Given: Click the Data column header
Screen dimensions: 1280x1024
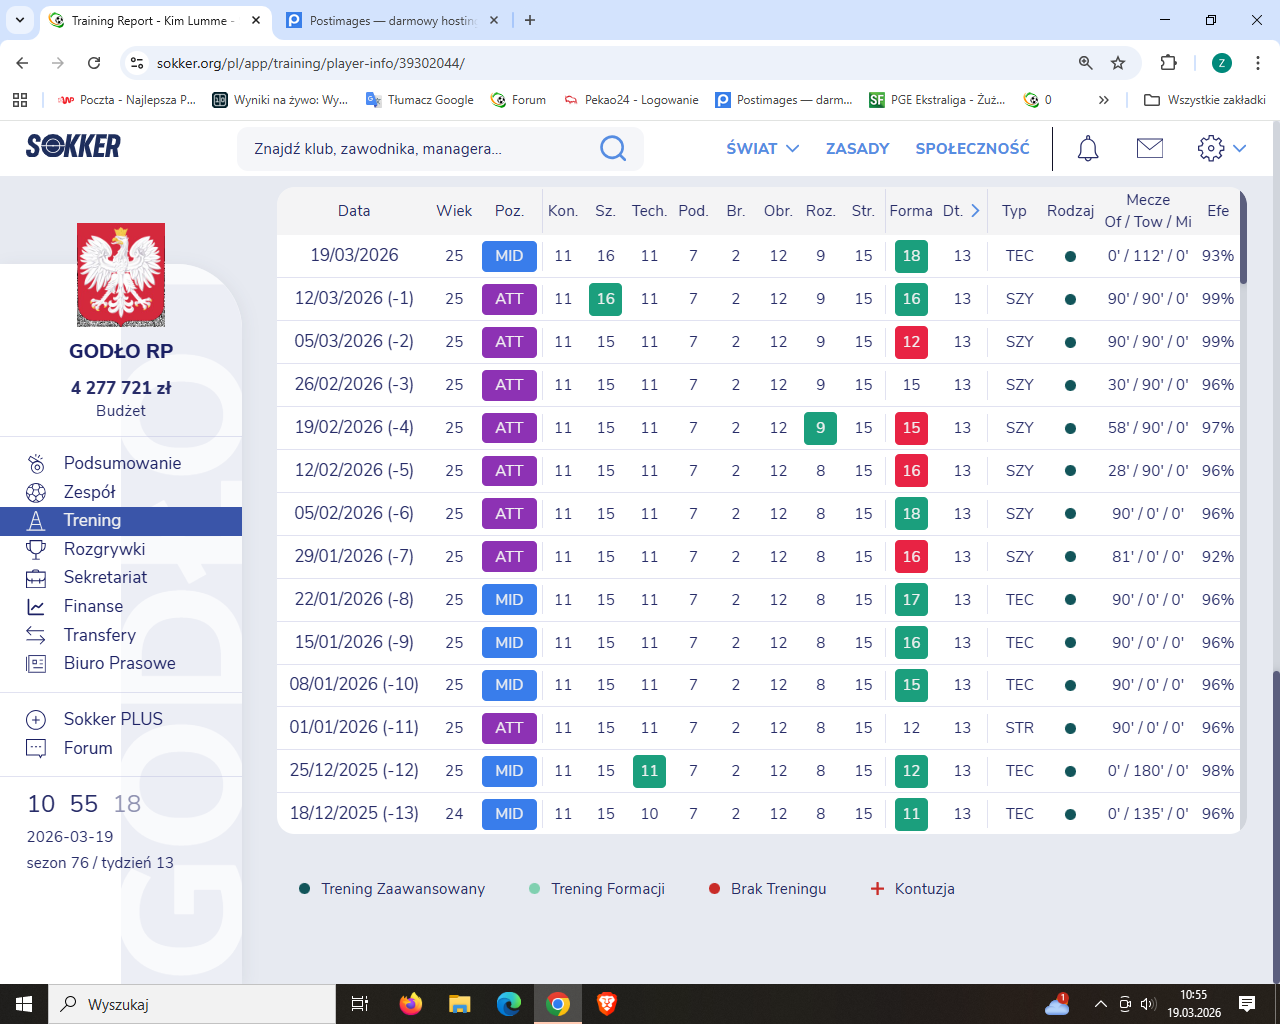Looking at the screenshot, I should pyautogui.click(x=354, y=211).
